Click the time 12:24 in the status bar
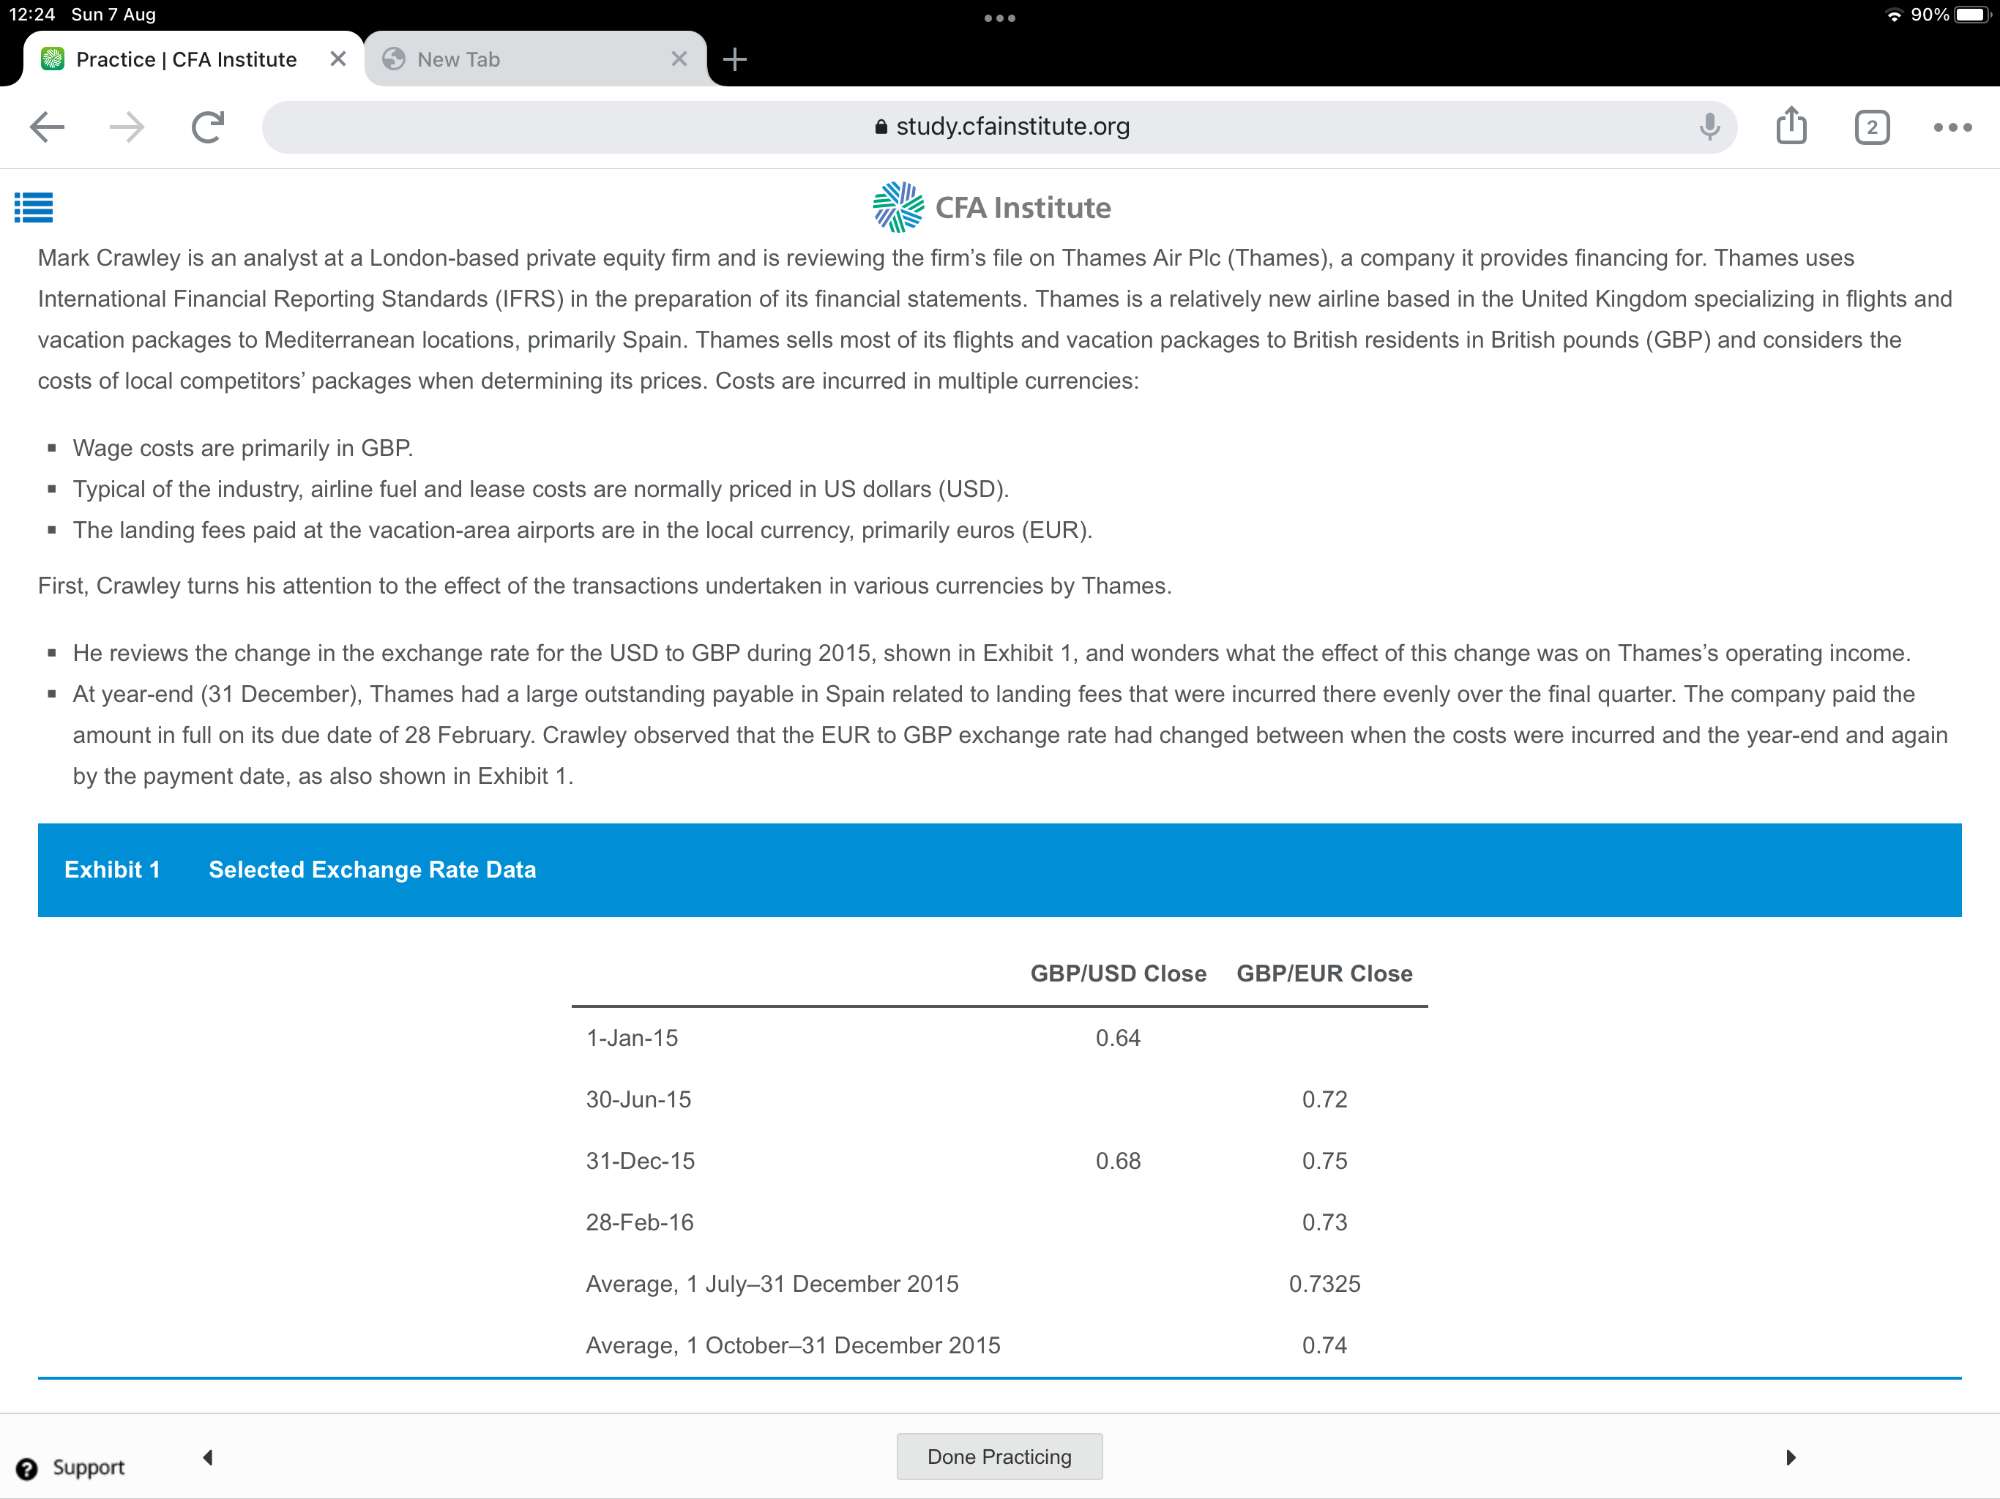 tap(32, 15)
